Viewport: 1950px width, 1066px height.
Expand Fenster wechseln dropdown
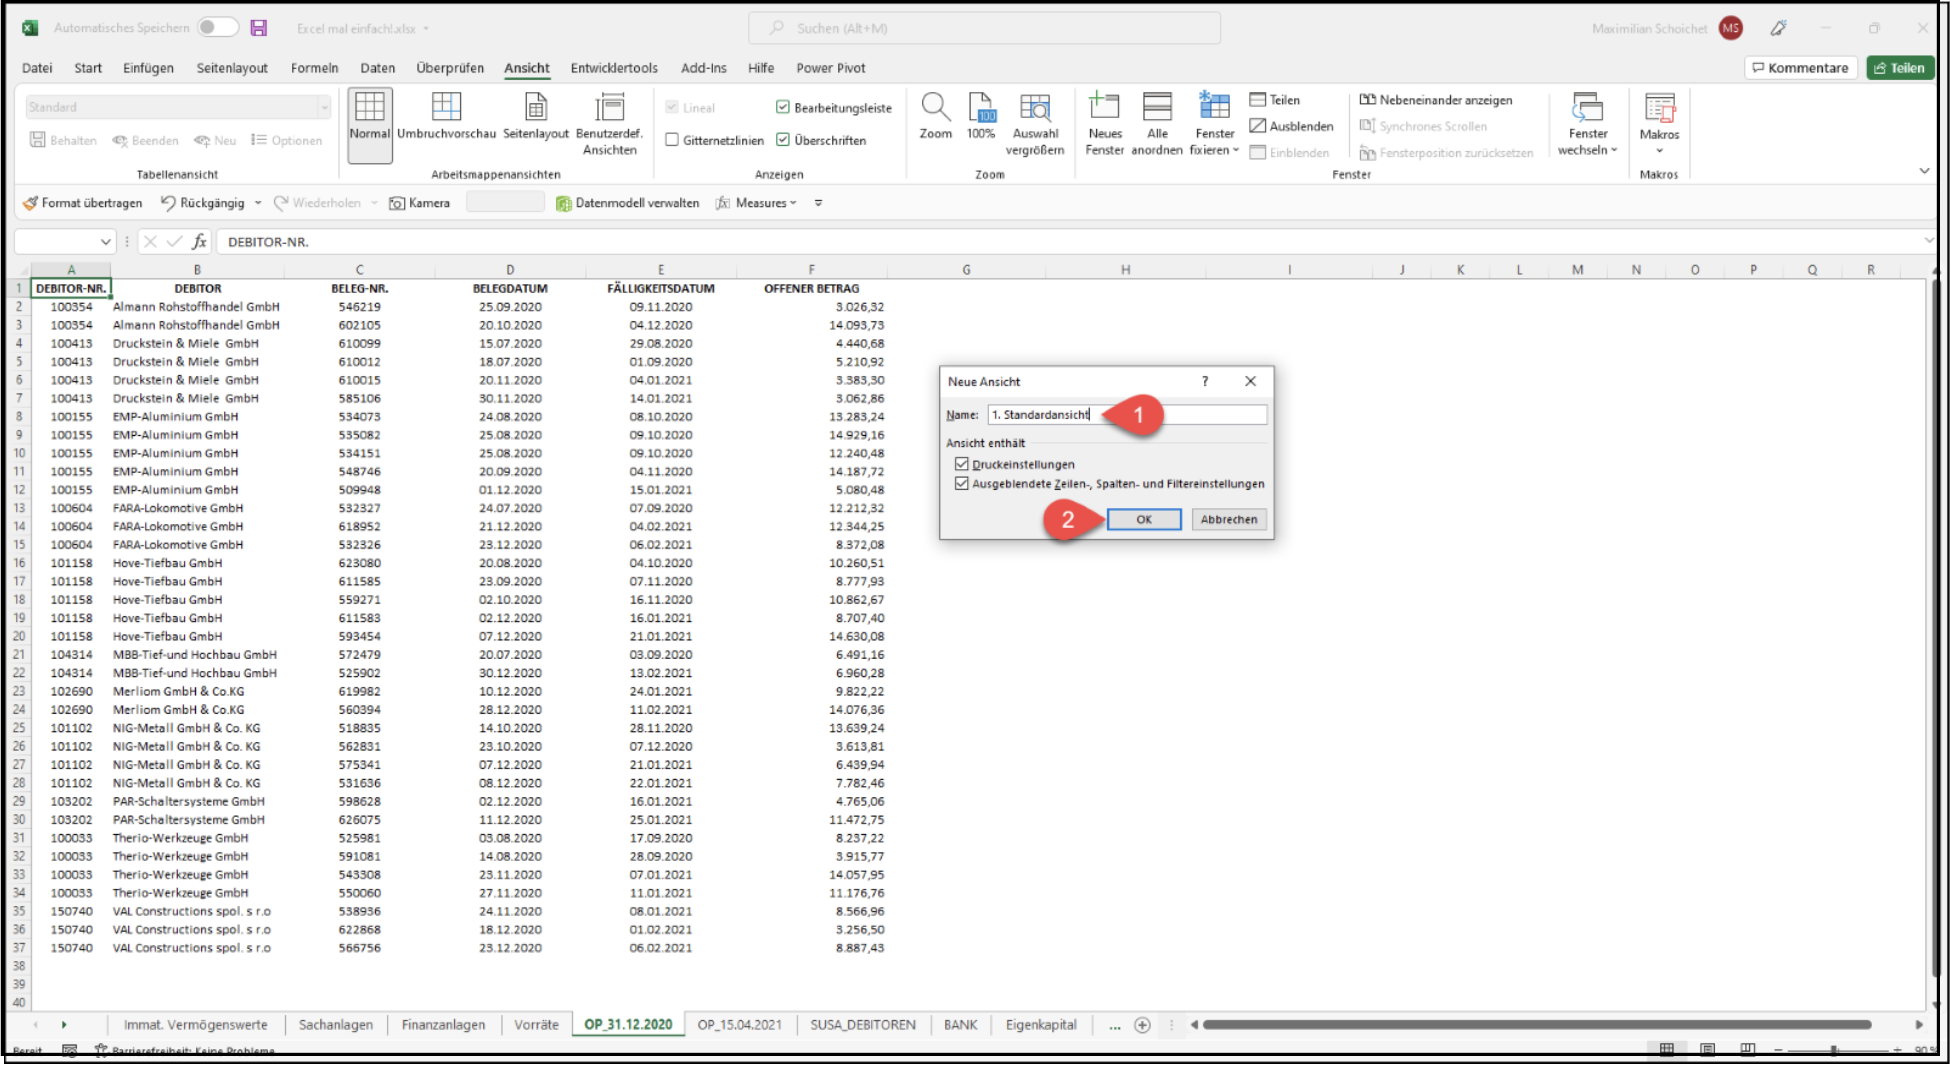pos(1588,150)
